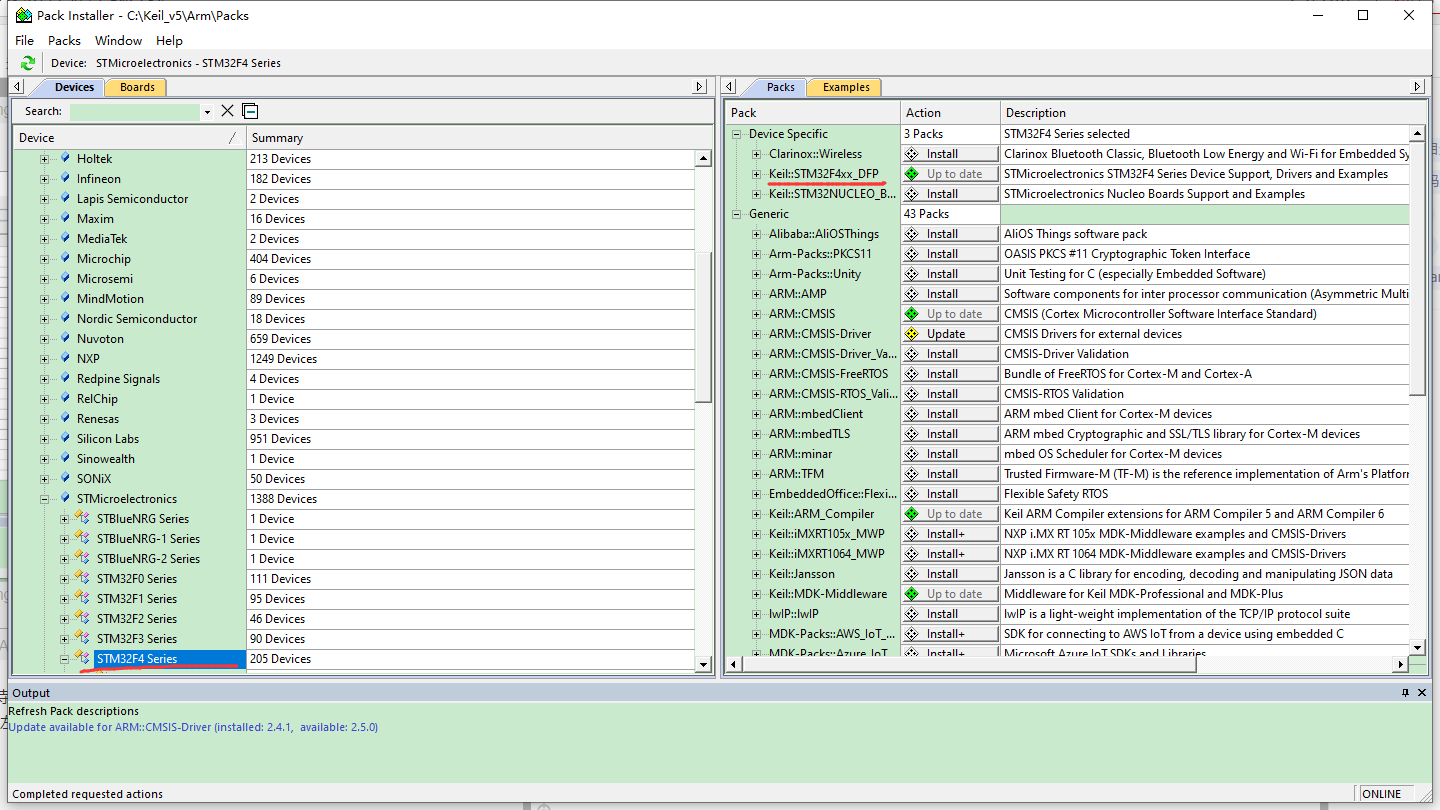Install the Keil::STM32NUCLEO_BSP pack

coord(950,194)
